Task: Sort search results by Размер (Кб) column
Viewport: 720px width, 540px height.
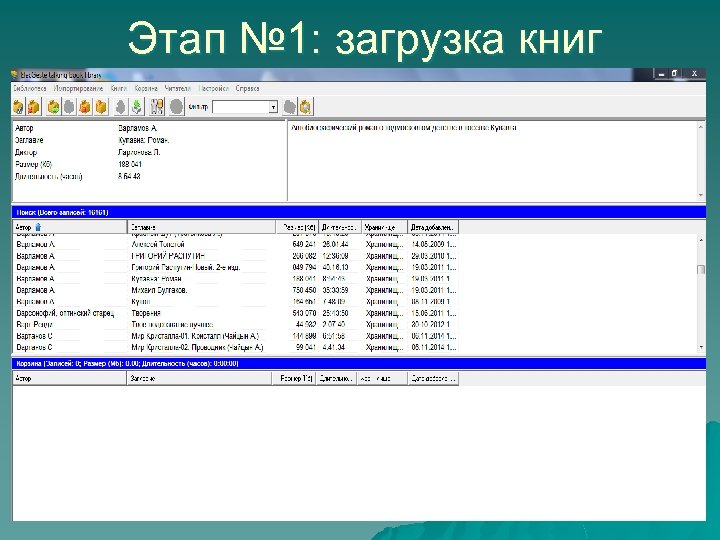Action: coord(298,227)
